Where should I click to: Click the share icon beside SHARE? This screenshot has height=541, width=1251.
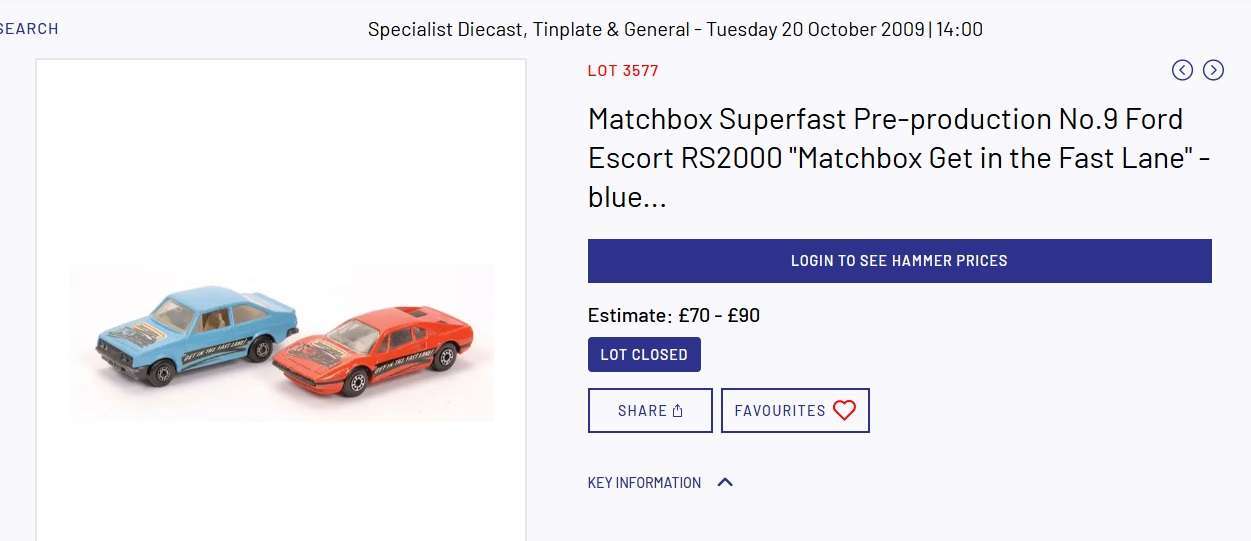pos(677,411)
